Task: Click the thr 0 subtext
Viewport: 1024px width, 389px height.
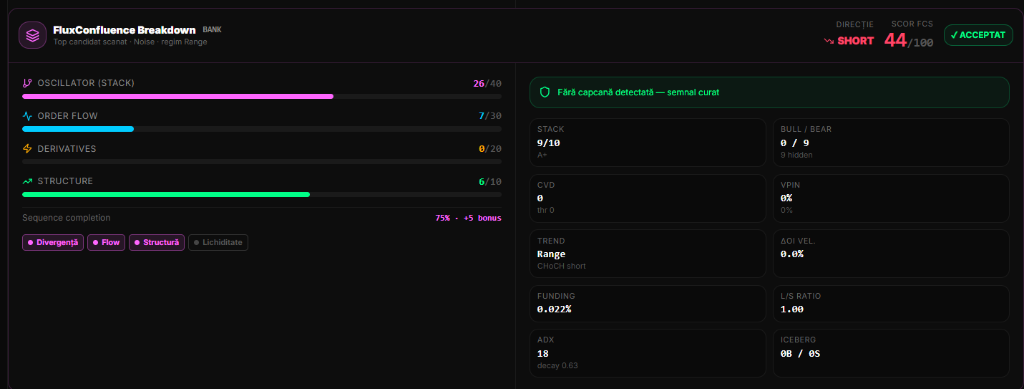Action: coord(546,210)
